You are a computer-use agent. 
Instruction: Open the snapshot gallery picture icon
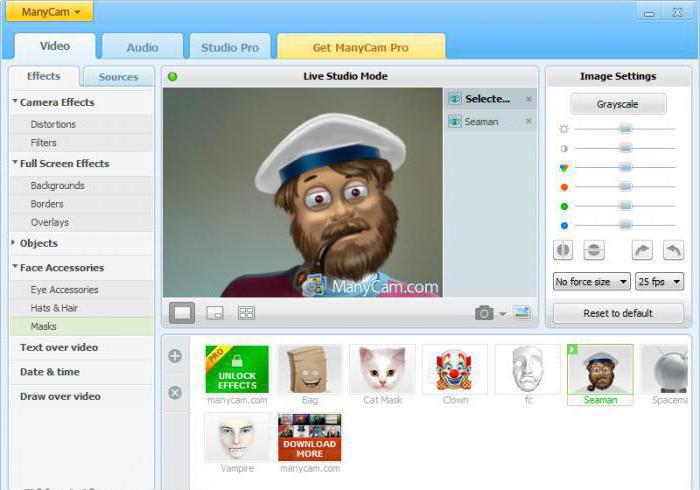pos(522,312)
